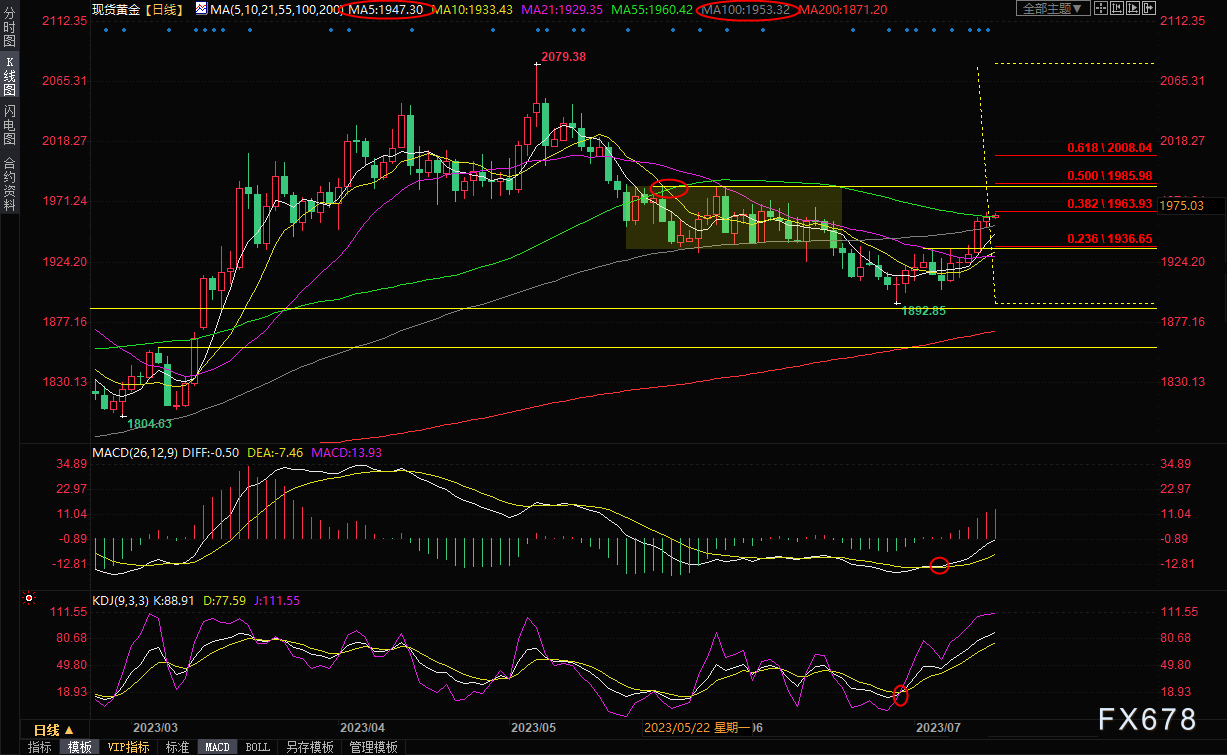Click the red sun icon beside KDJ
Viewport: 1227px width, 755px height.
27,600
